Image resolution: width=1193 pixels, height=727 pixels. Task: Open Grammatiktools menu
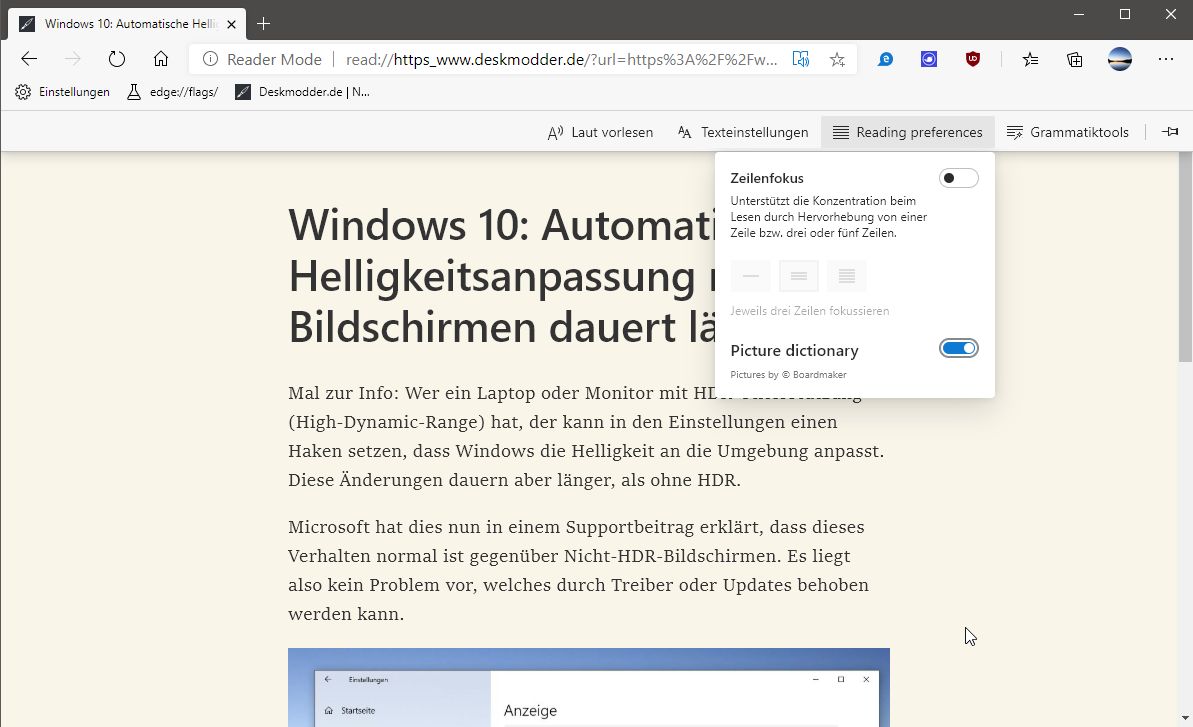(x=1067, y=132)
